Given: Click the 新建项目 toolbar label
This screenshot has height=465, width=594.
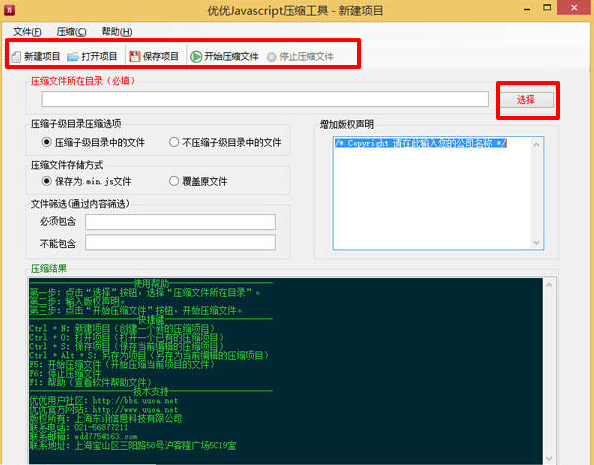Looking at the screenshot, I should coord(42,57).
